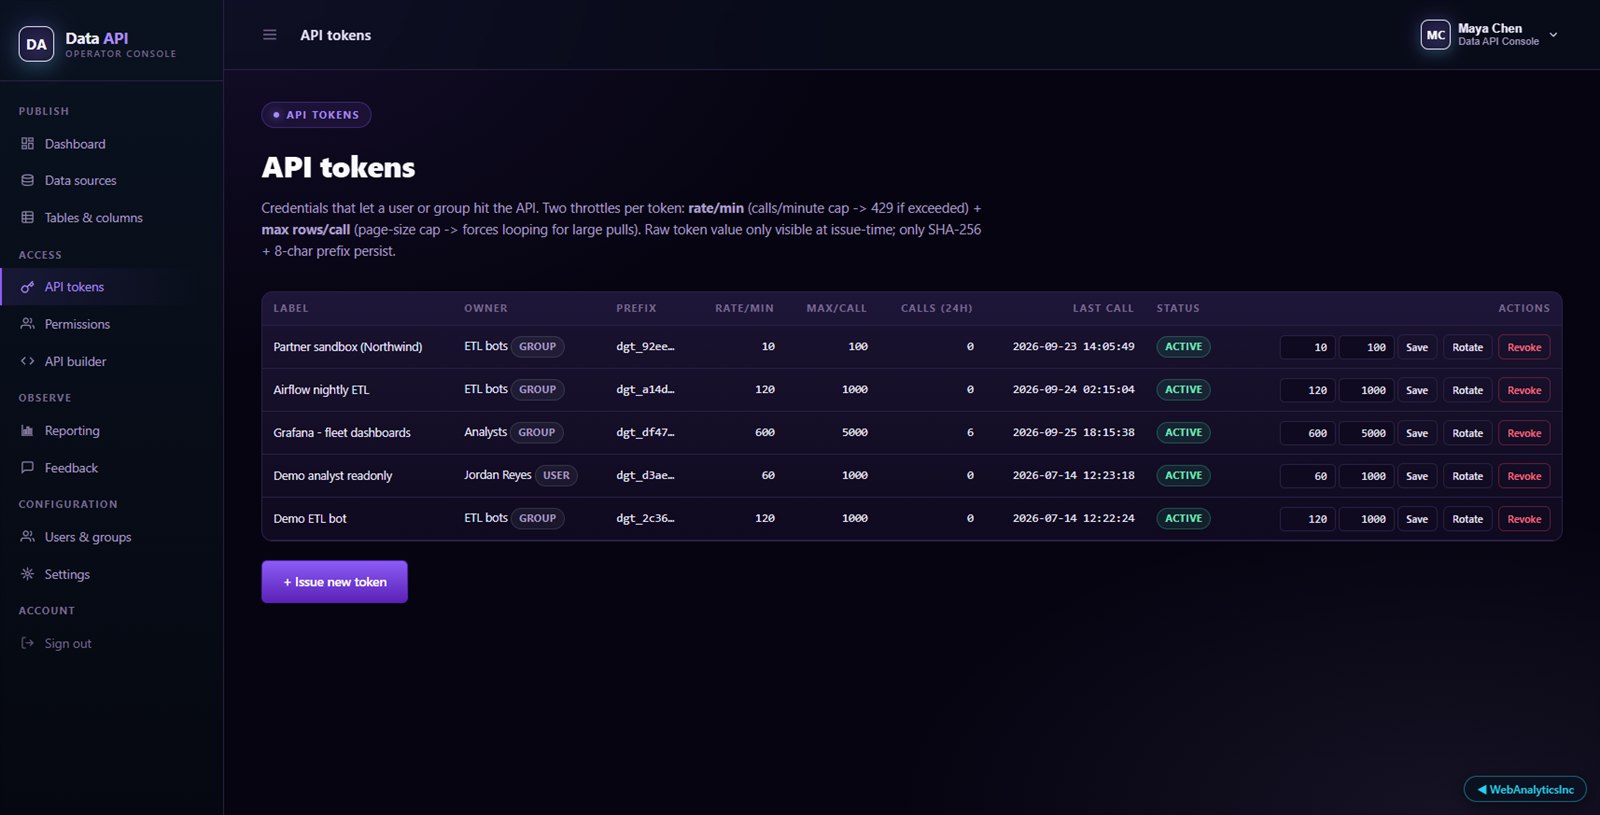Click the Data sources database icon
This screenshot has width=1600, height=815.
(27, 181)
